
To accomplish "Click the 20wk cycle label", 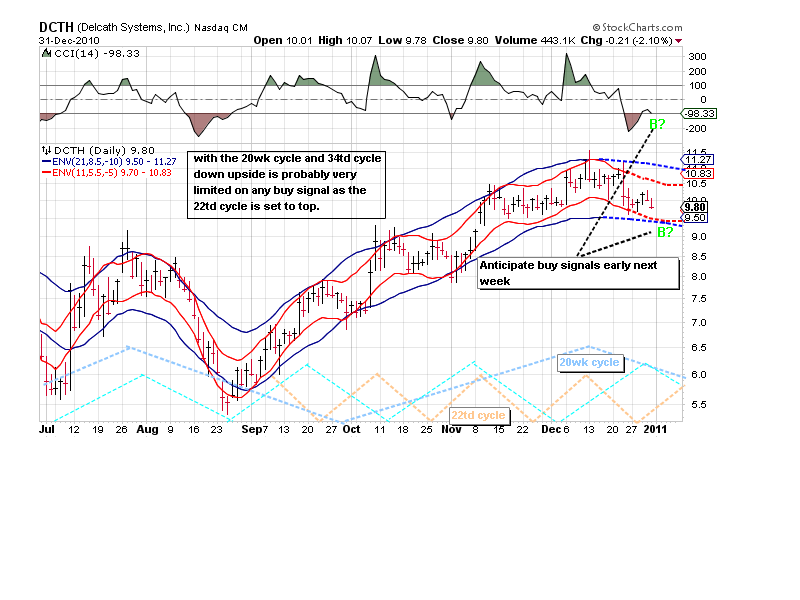I will (x=590, y=362).
